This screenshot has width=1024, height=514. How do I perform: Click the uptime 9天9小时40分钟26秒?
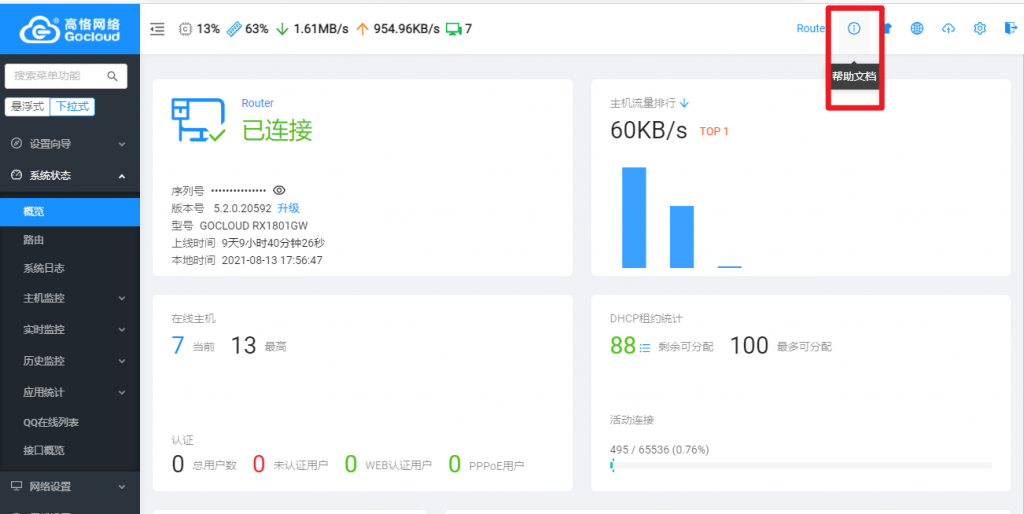click(273, 243)
